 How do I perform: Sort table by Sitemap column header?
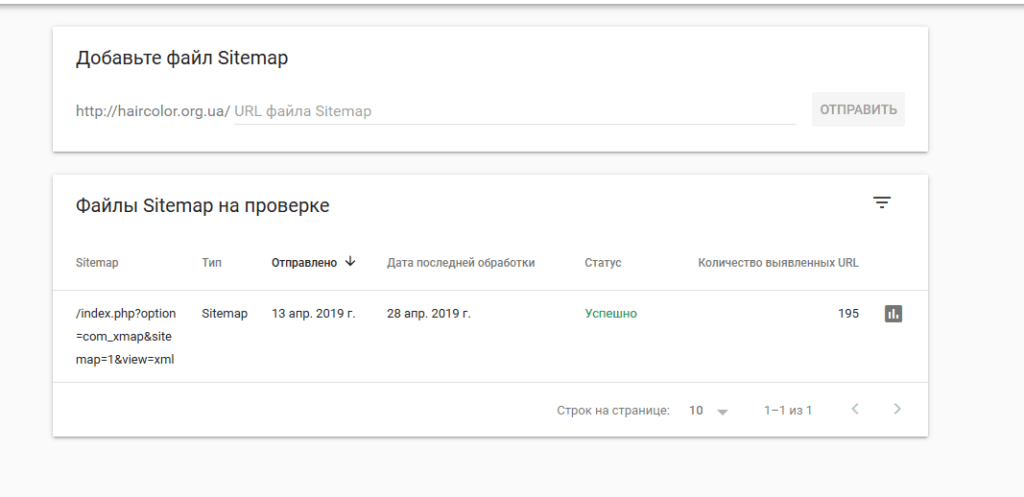[x=97, y=263]
